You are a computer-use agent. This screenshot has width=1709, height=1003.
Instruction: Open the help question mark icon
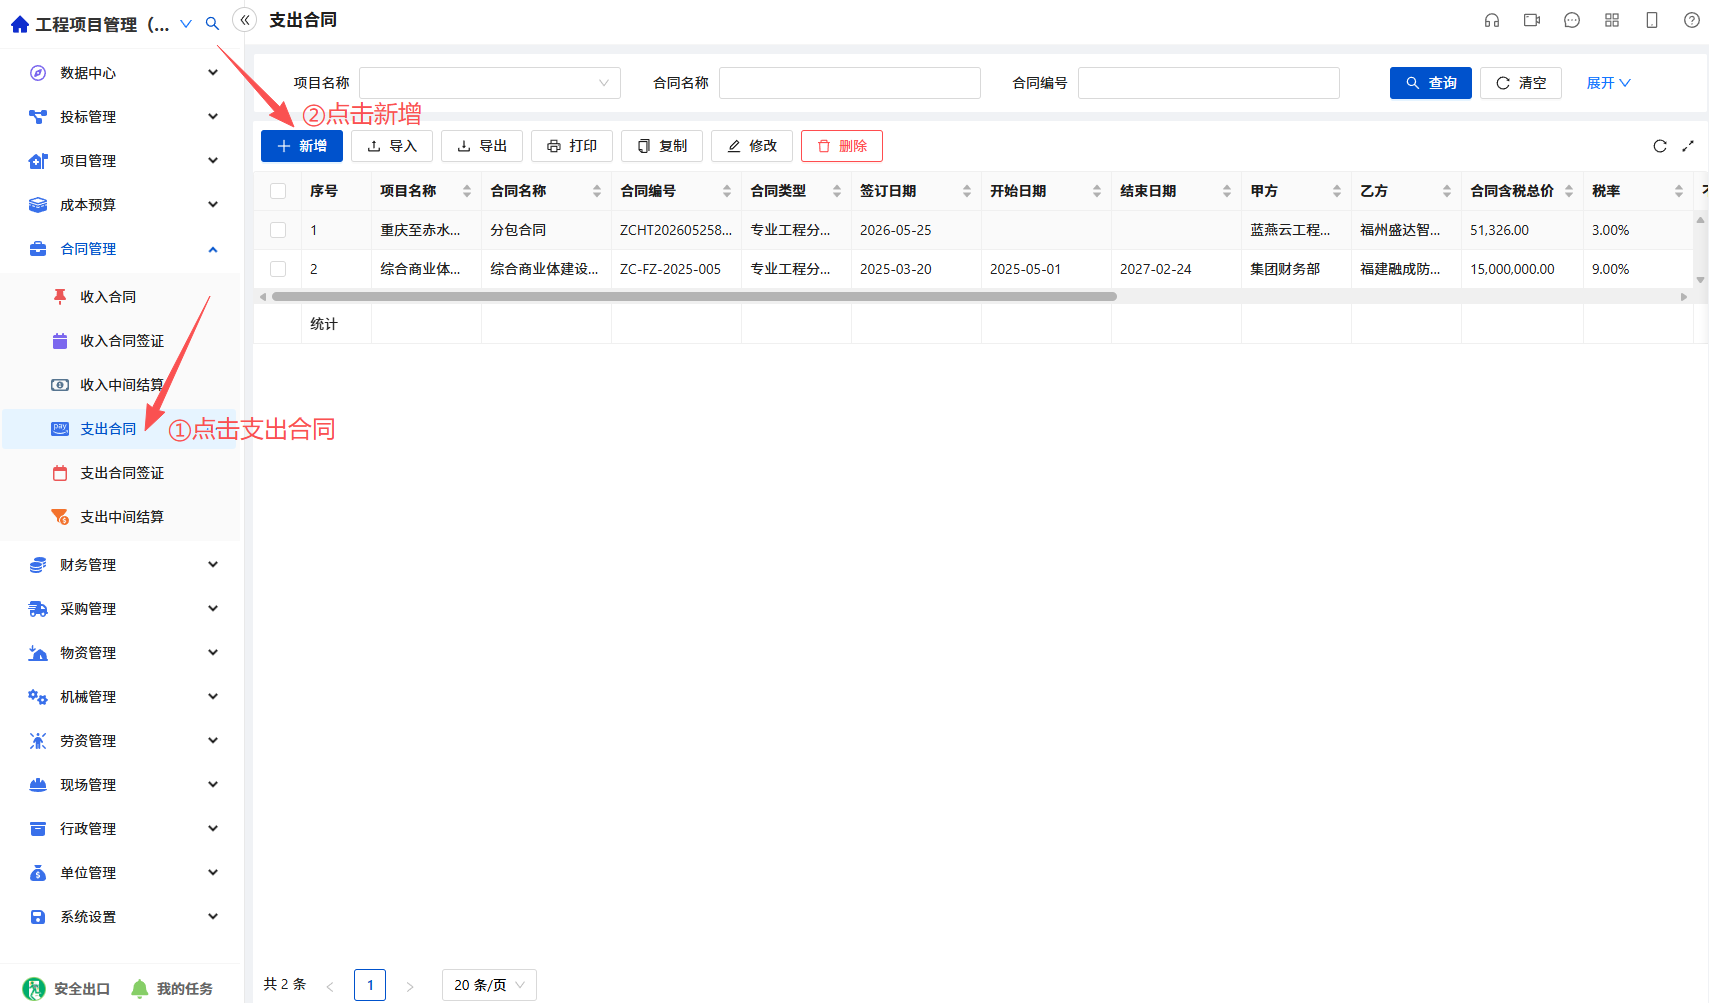pos(1692,20)
